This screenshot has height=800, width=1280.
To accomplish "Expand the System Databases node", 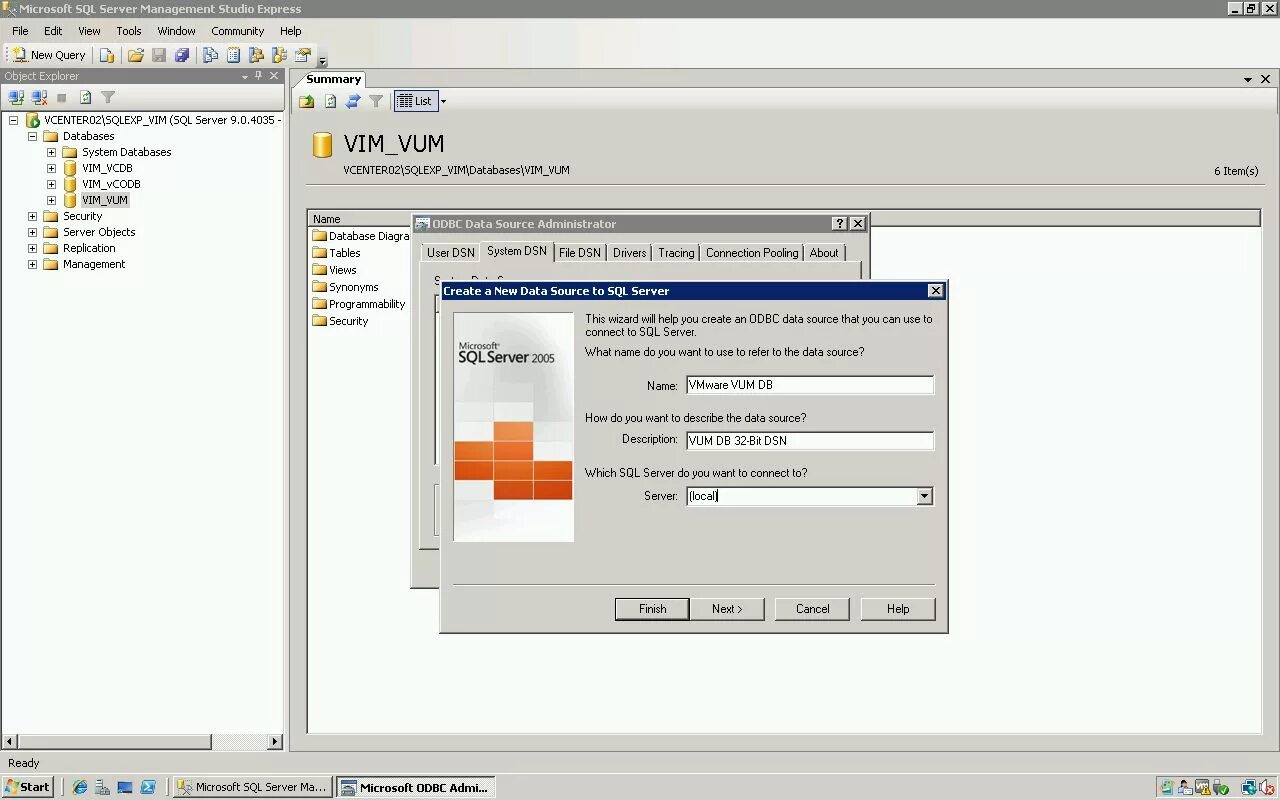I will click(x=51, y=152).
